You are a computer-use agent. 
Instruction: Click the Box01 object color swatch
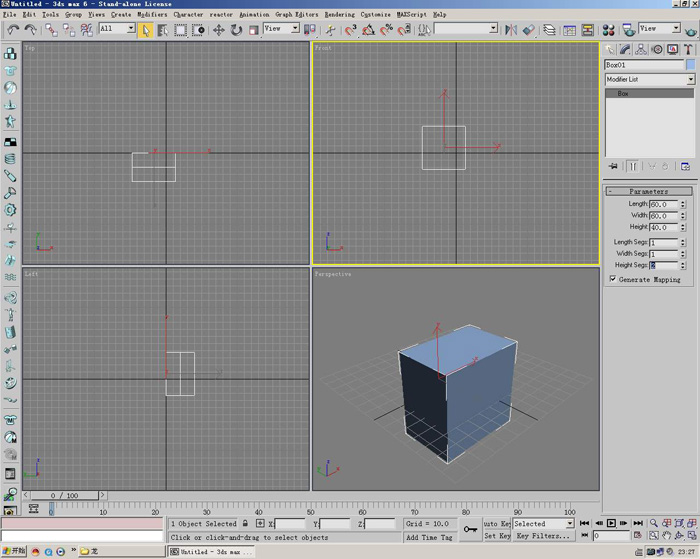point(690,65)
